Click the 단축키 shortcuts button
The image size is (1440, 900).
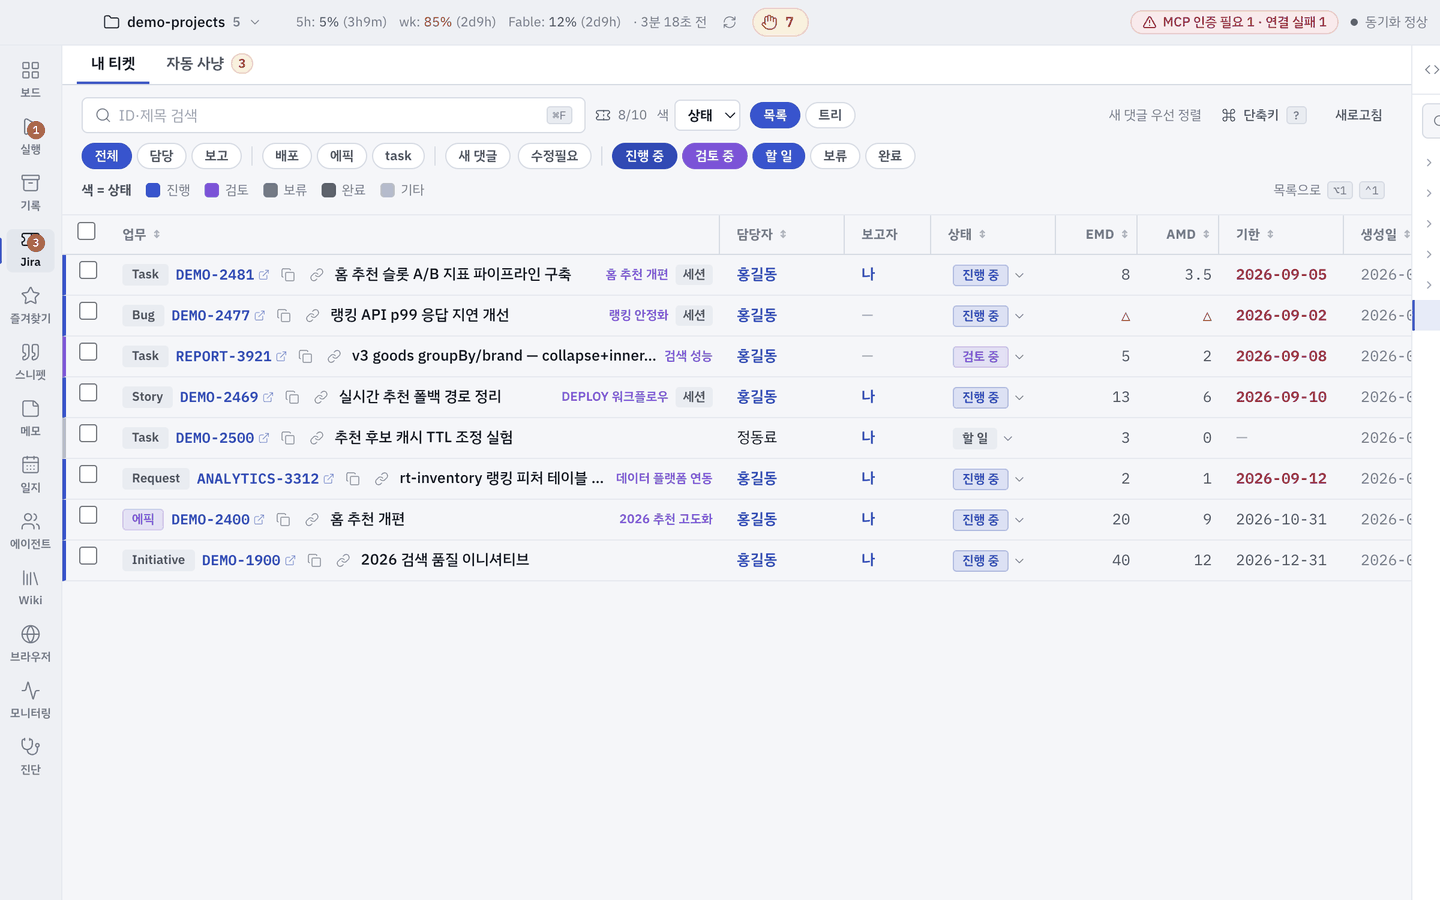[x=1263, y=115]
